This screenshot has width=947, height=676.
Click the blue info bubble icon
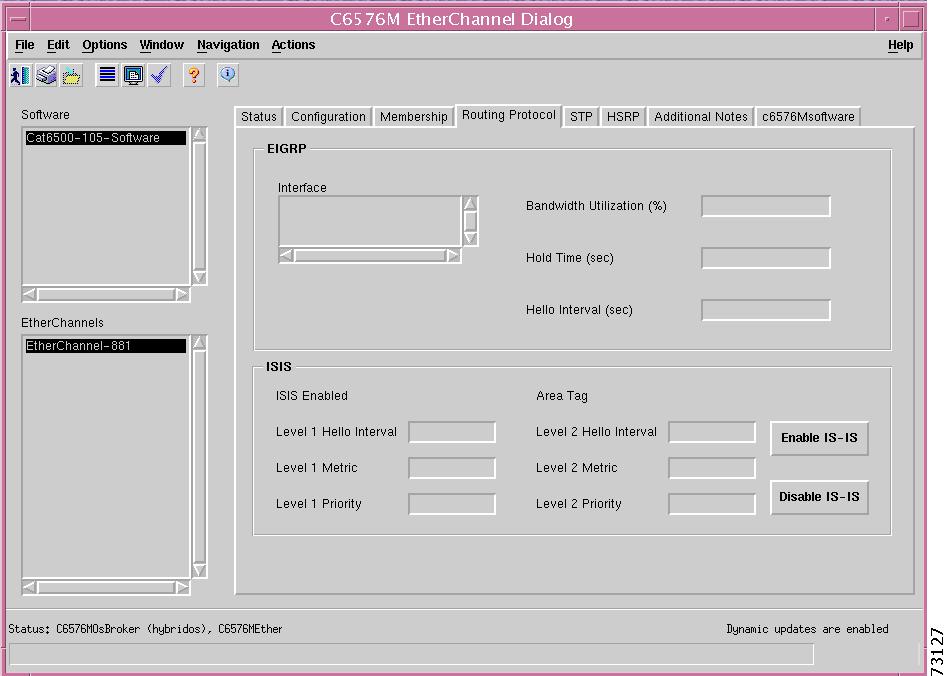tap(228, 76)
